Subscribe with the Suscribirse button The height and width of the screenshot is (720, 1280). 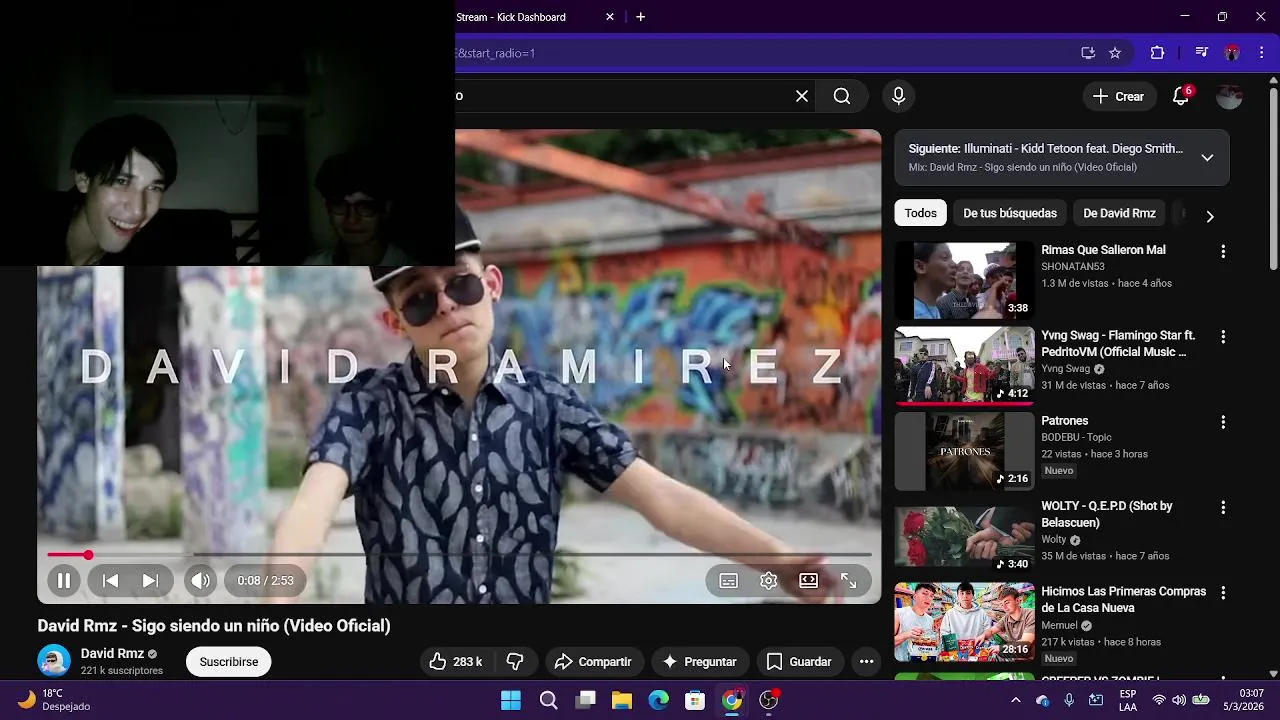click(228, 662)
